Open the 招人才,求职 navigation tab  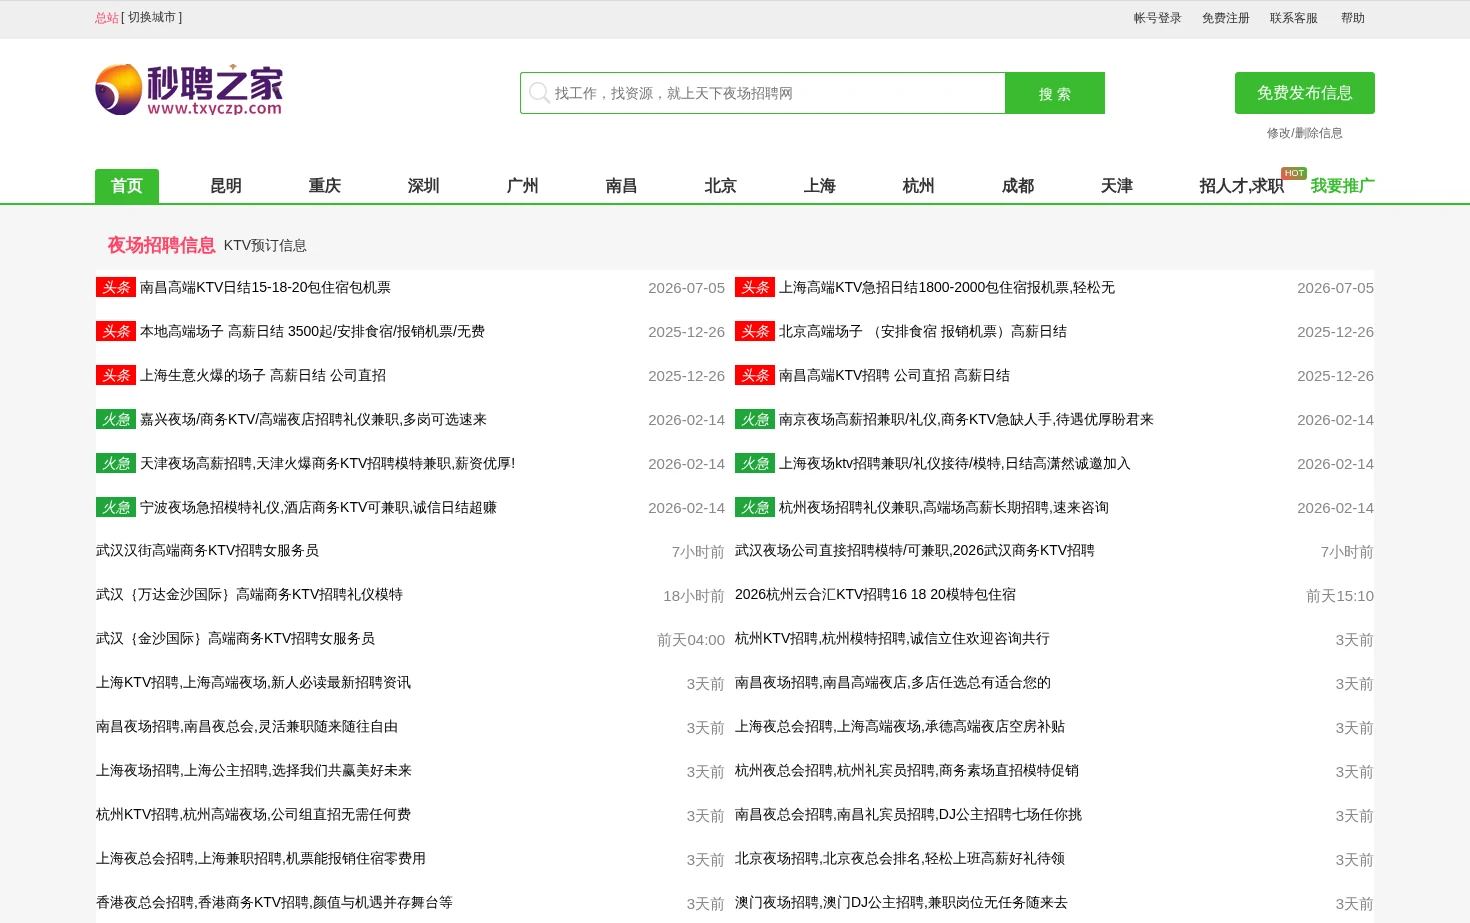[x=1242, y=186]
